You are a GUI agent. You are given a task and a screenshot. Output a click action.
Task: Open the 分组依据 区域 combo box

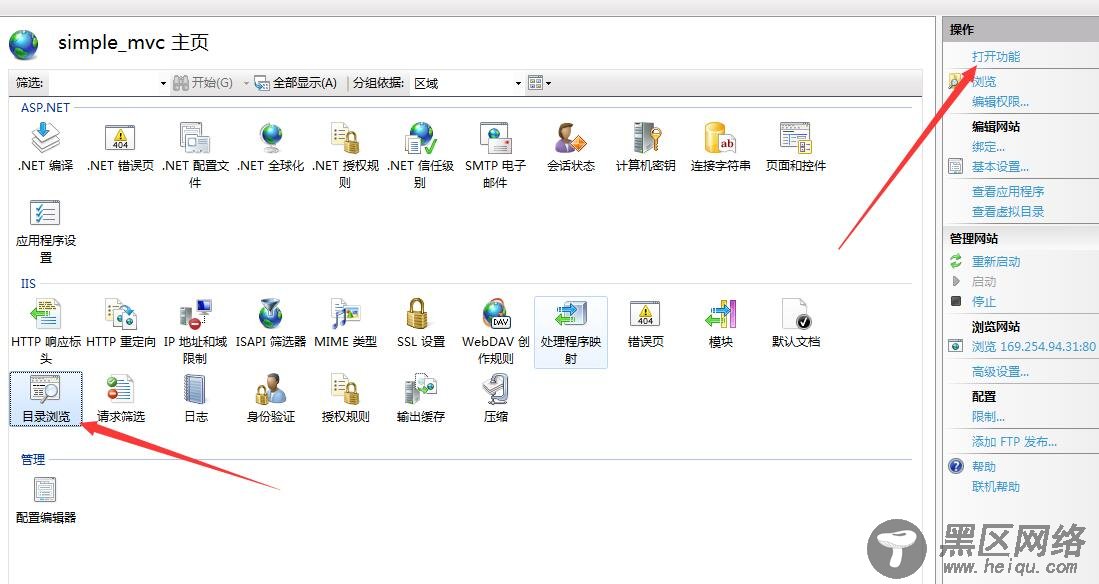click(x=467, y=83)
